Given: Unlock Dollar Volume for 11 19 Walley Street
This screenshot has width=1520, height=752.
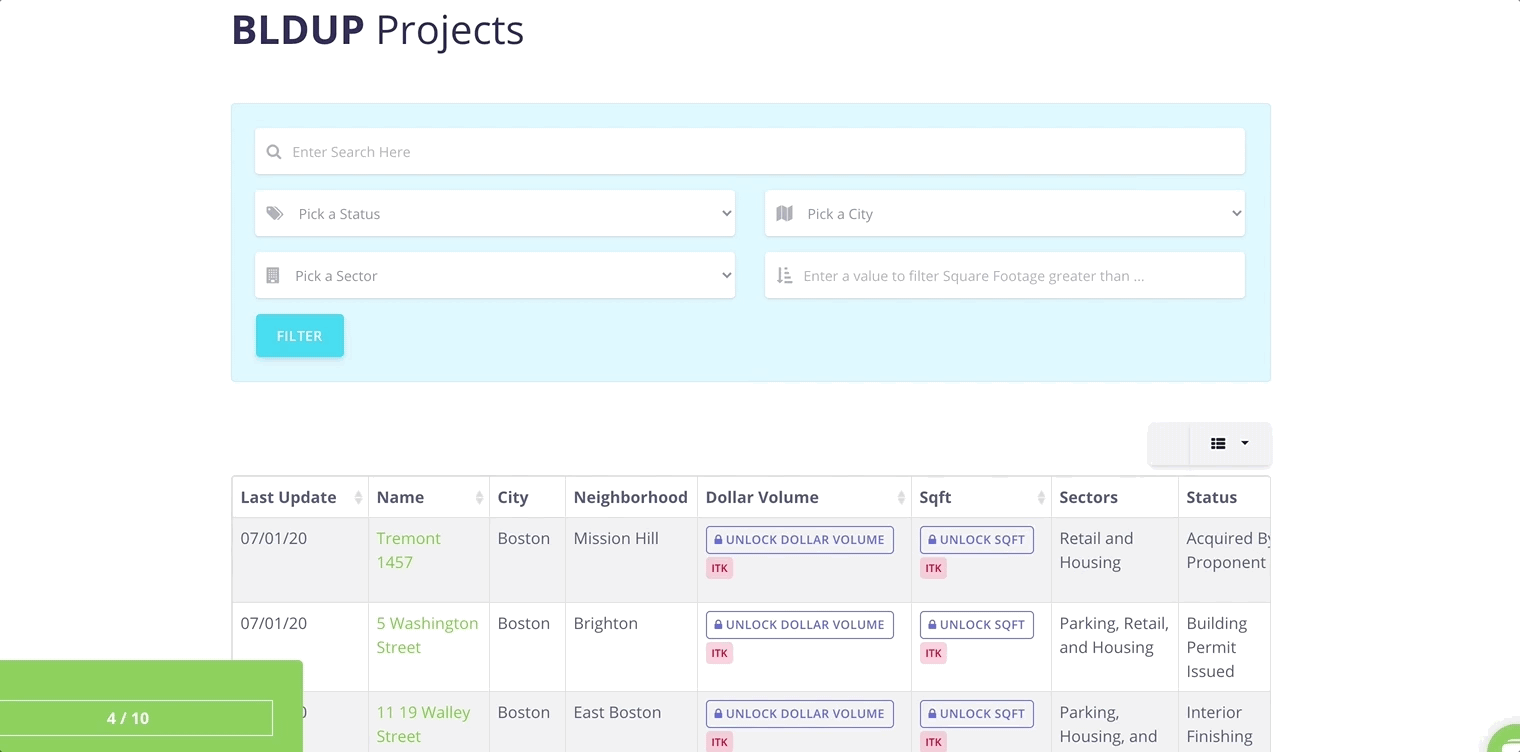Looking at the screenshot, I should 800,713.
